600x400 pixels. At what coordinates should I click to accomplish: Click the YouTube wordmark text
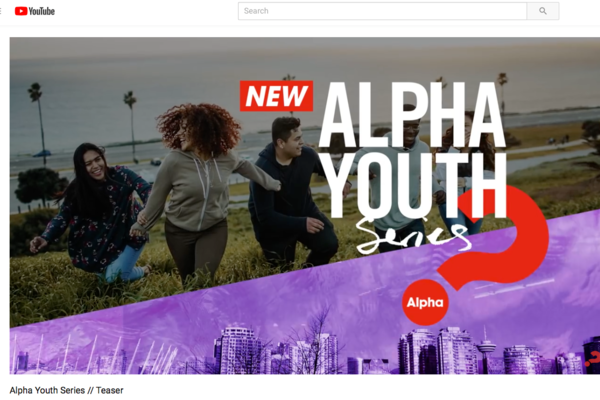42,11
